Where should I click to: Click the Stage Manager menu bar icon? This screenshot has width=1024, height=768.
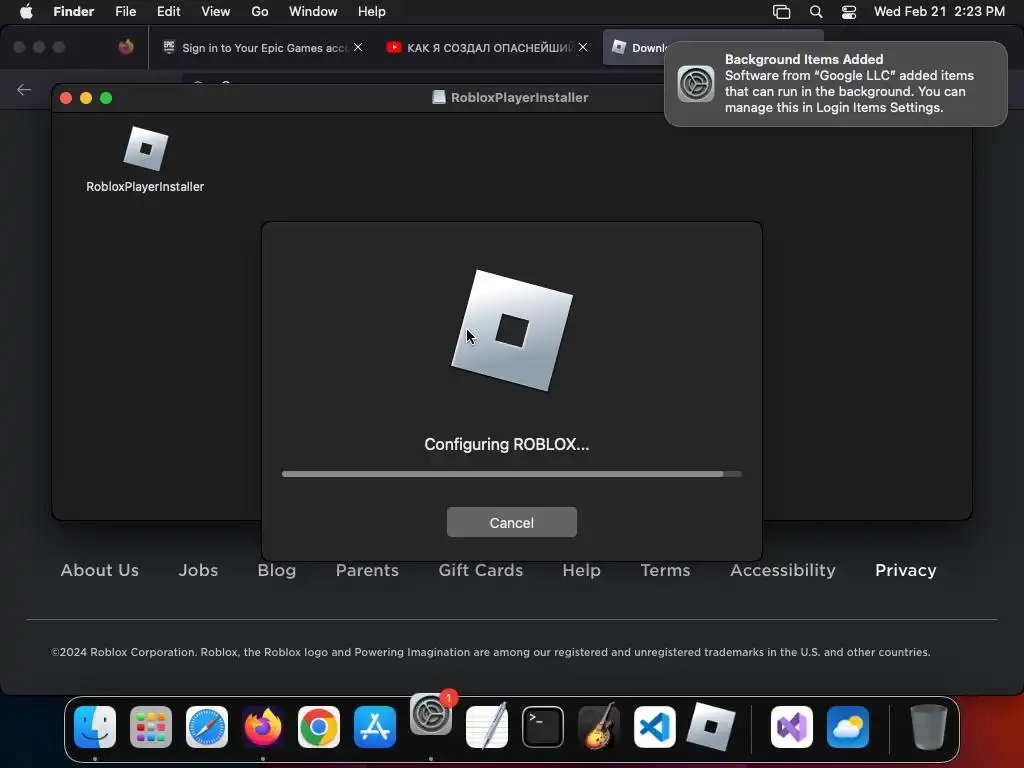781,12
